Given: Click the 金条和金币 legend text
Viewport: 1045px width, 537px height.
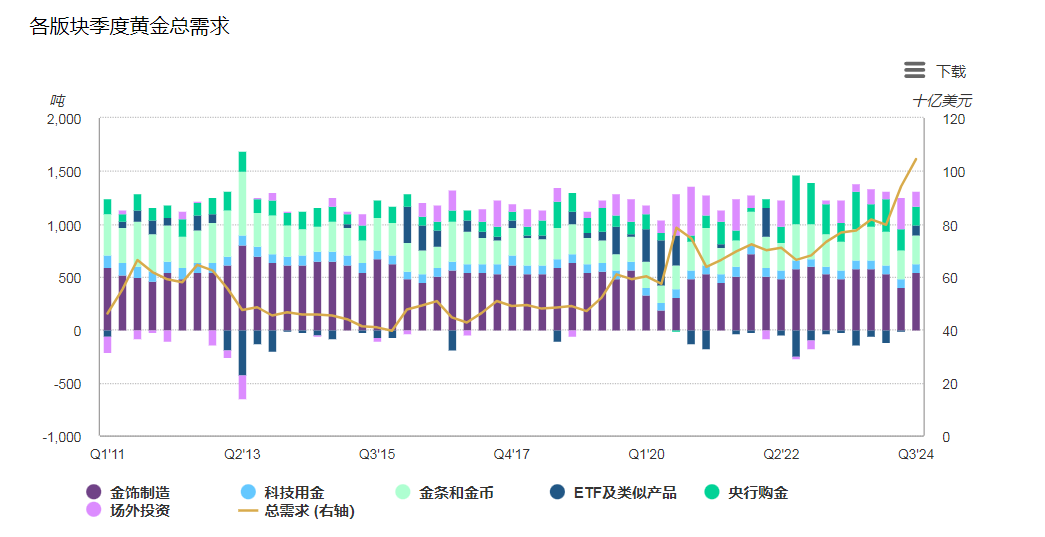Looking at the screenshot, I should [456, 492].
